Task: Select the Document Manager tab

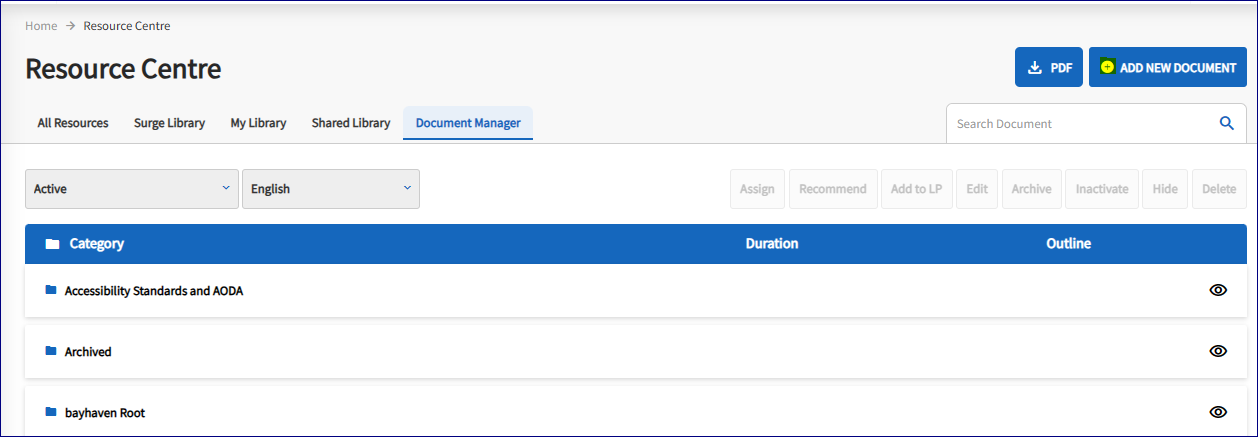Action: pyautogui.click(x=468, y=123)
